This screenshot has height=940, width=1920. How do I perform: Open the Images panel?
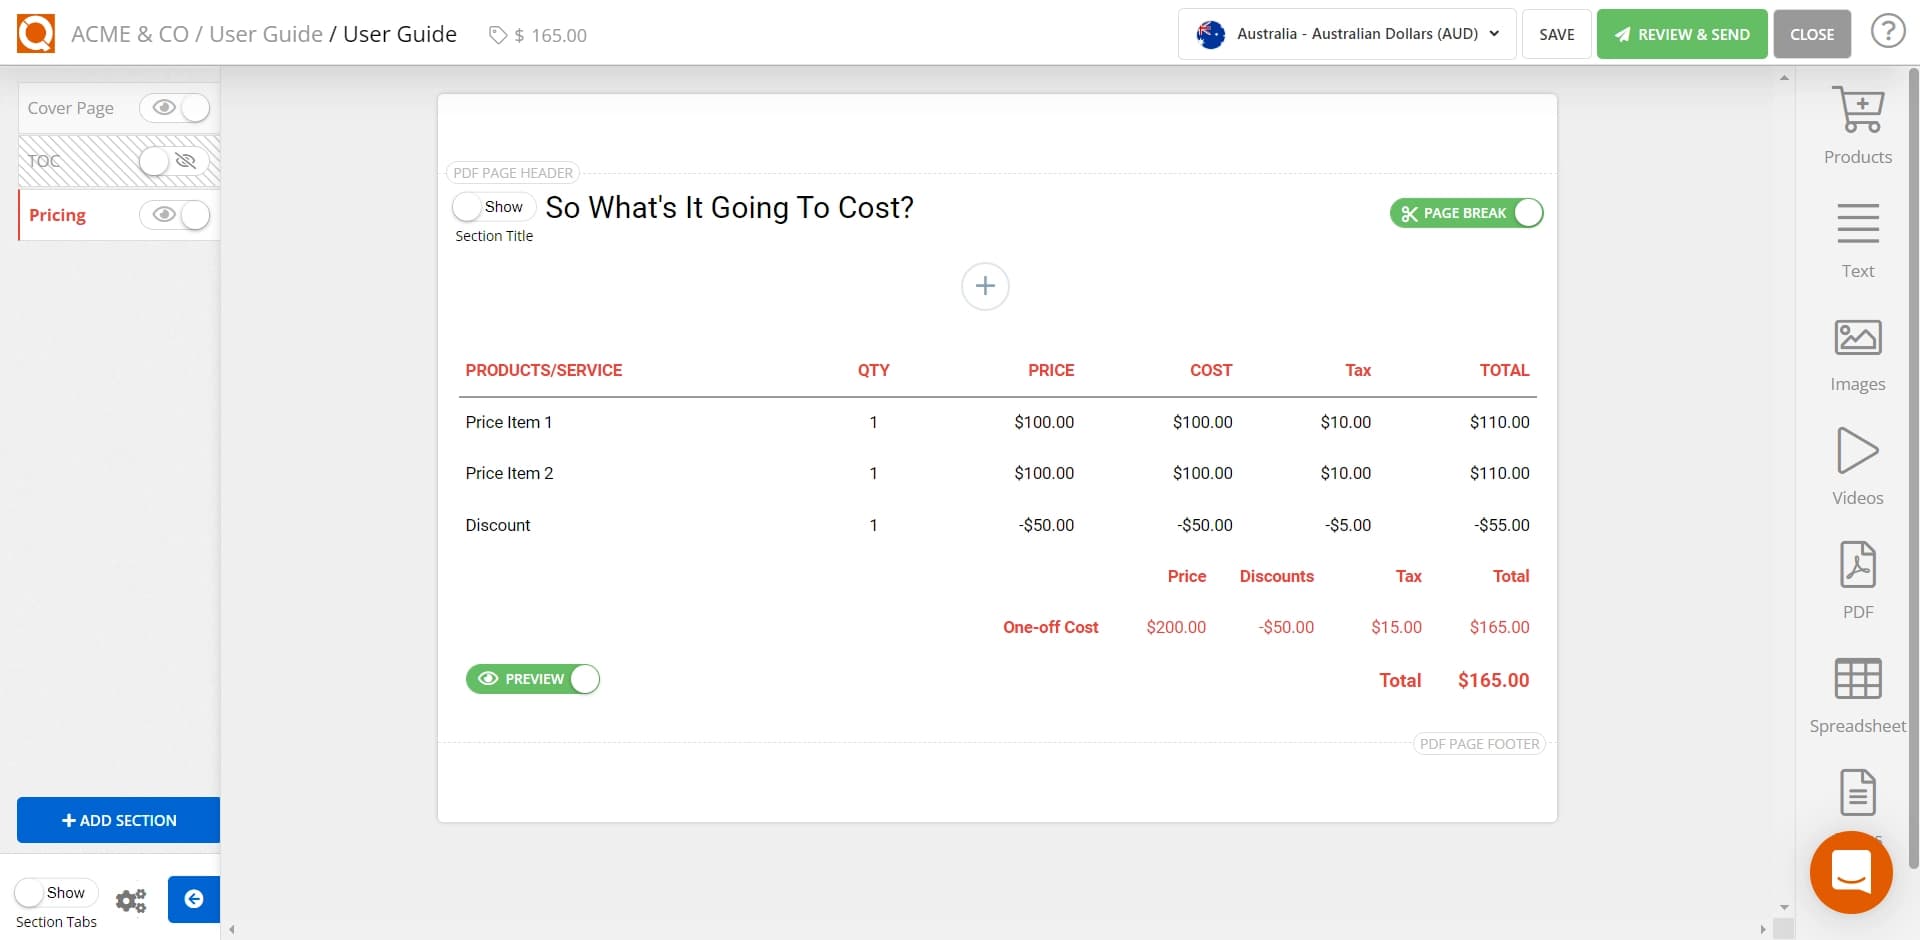point(1857,350)
